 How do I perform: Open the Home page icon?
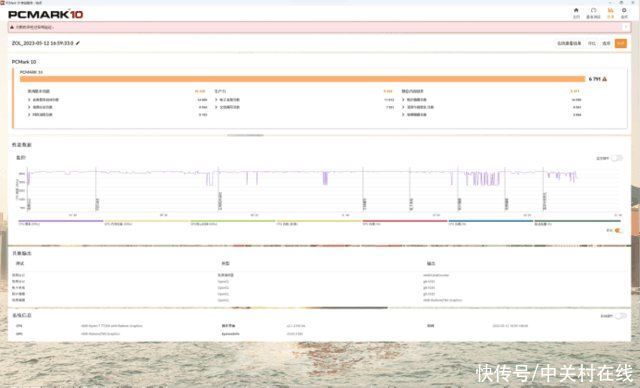pyautogui.click(x=576, y=10)
